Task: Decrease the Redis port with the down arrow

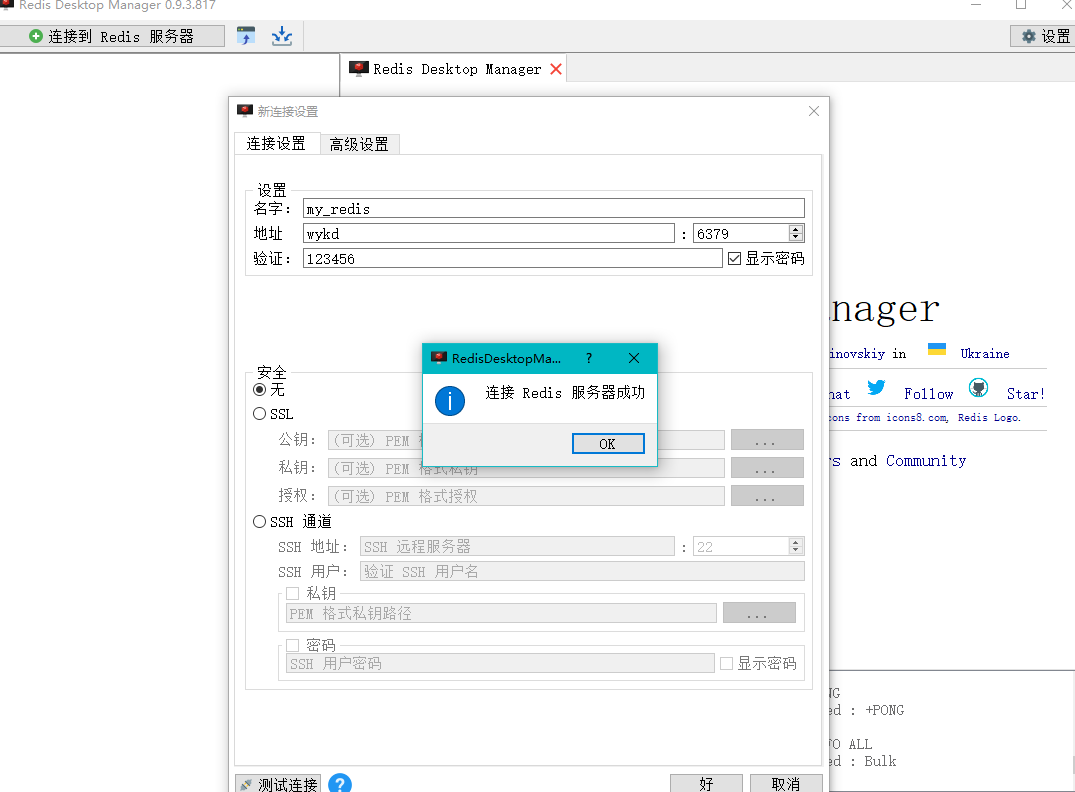Action: [x=795, y=238]
